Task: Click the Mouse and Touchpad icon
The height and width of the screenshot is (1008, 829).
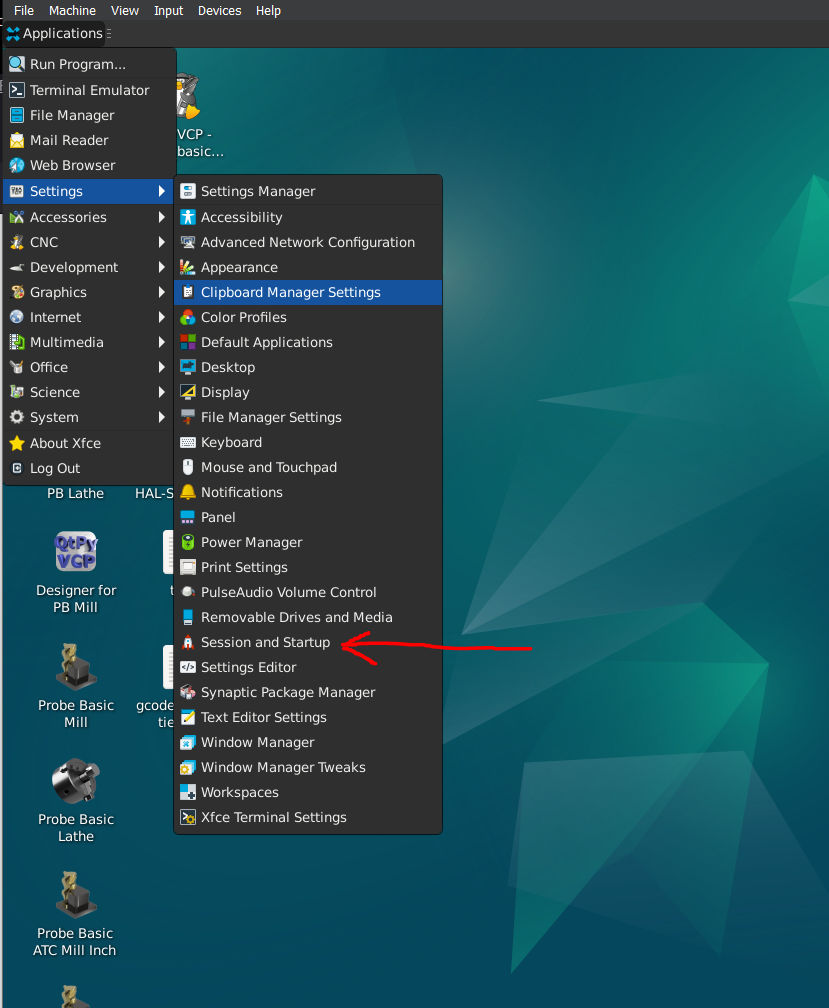Action: pos(188,467)
